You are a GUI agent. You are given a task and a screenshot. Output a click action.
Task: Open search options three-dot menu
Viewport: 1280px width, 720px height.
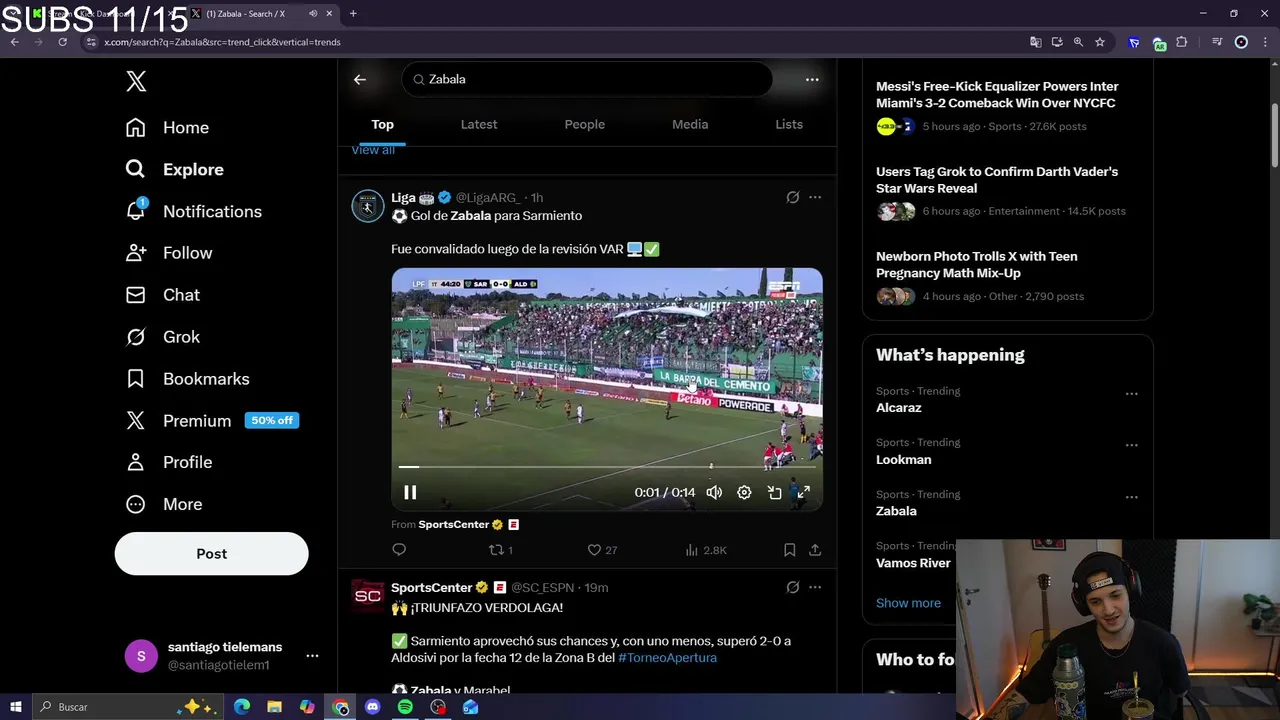tap(812, 79)
